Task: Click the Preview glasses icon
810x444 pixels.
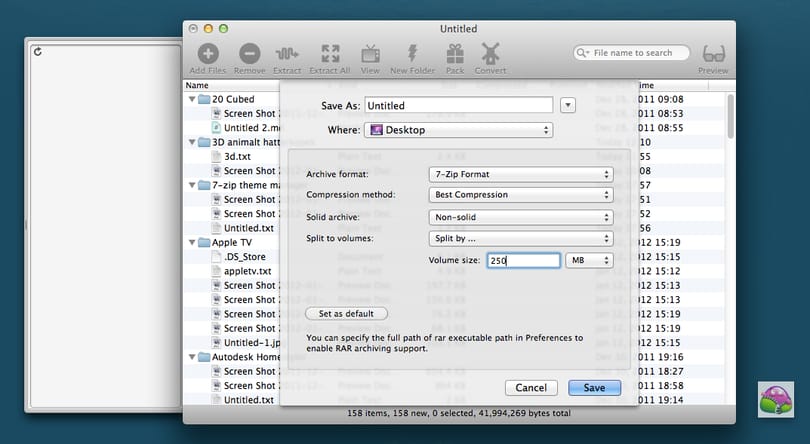Action: point(713,53)
